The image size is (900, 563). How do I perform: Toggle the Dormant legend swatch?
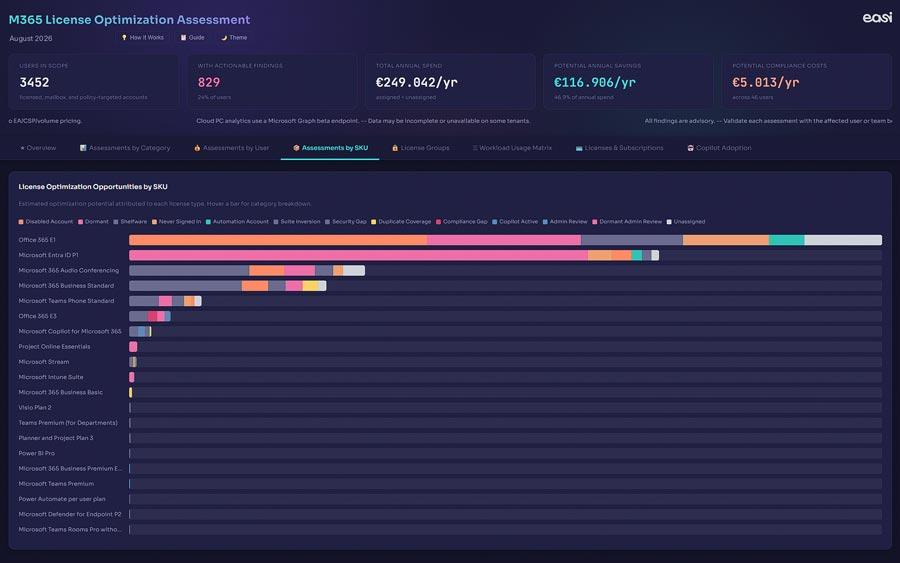pyautogui.click(x=81, y=222)
